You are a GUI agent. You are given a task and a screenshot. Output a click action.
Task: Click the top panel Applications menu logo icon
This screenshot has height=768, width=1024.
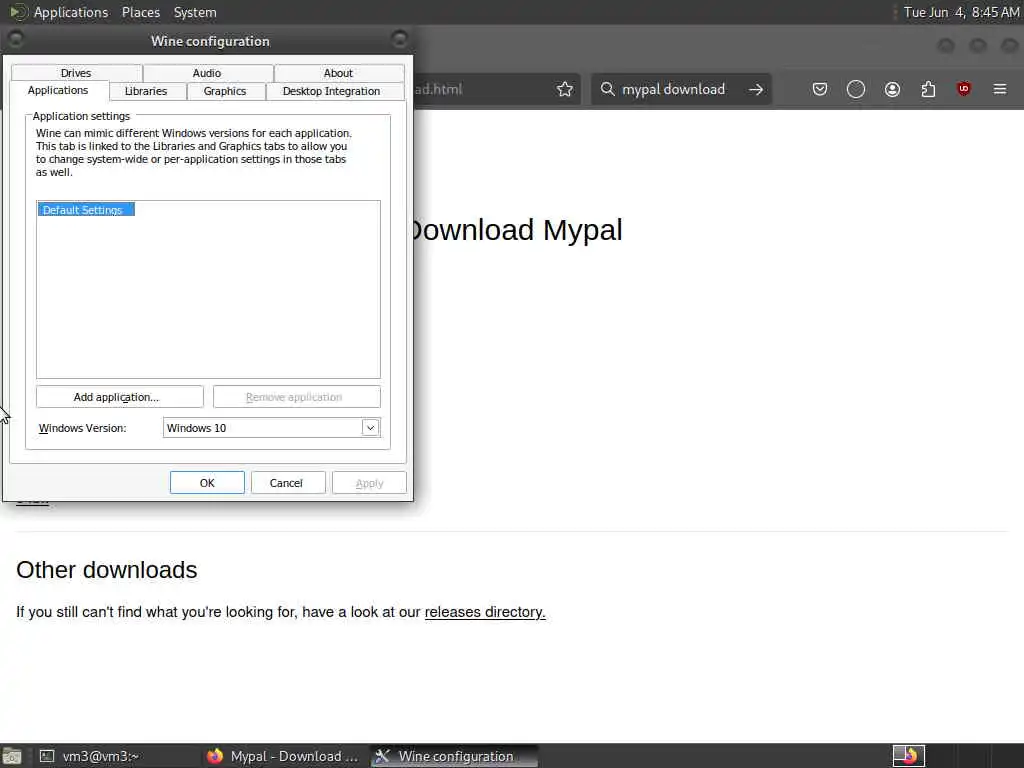point(18,12)
